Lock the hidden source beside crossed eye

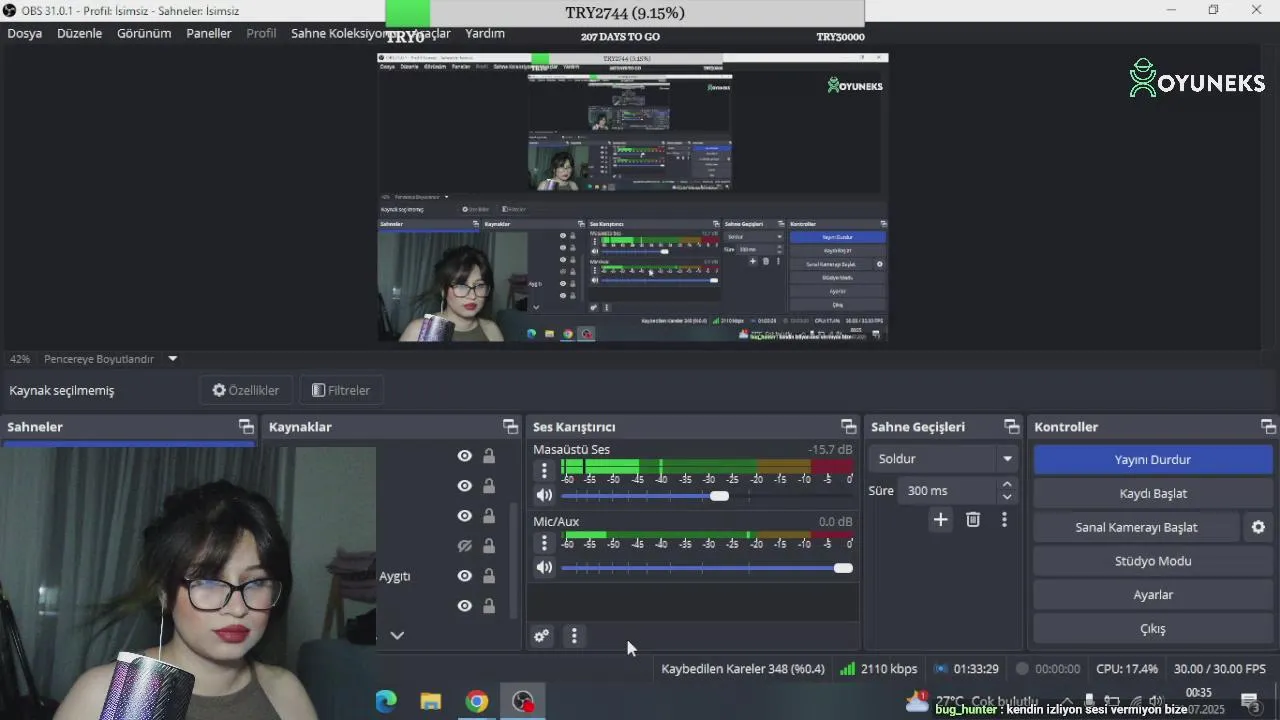(x=489, y=546)
